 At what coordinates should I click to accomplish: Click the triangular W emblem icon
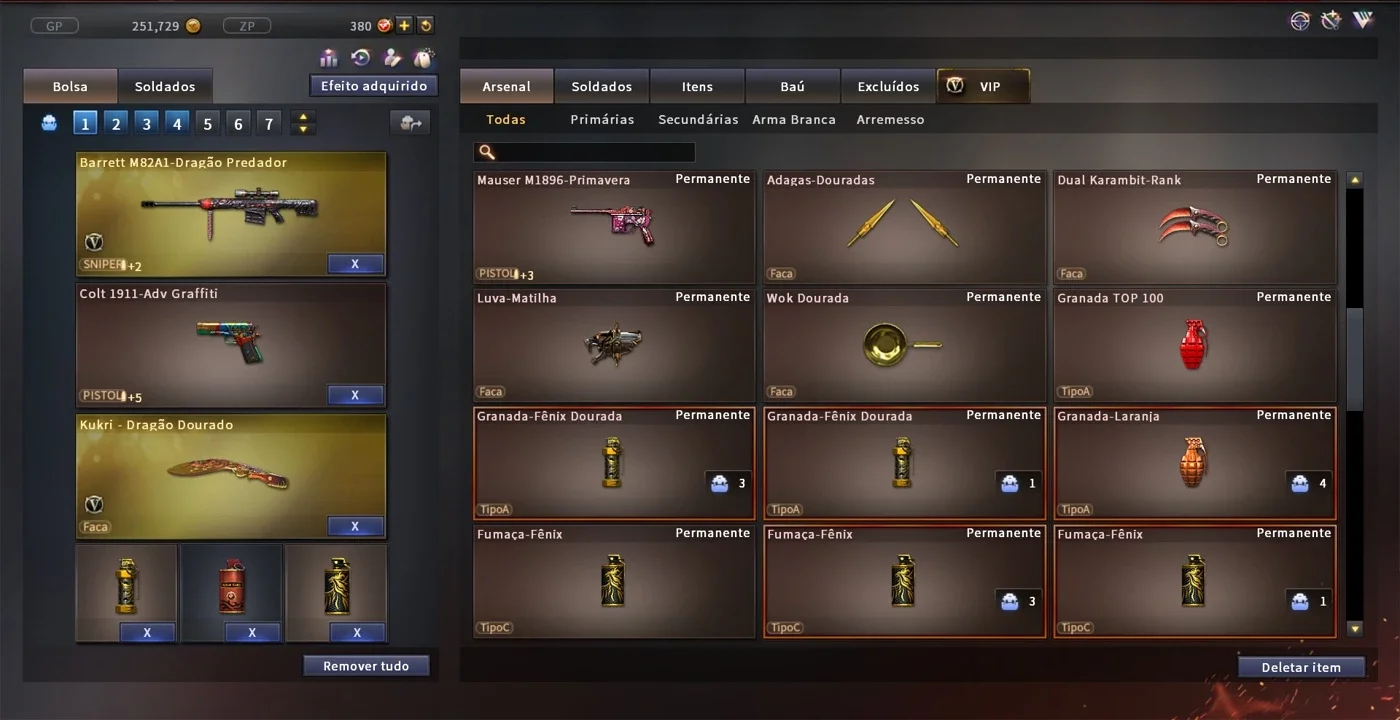(1362, 21)
